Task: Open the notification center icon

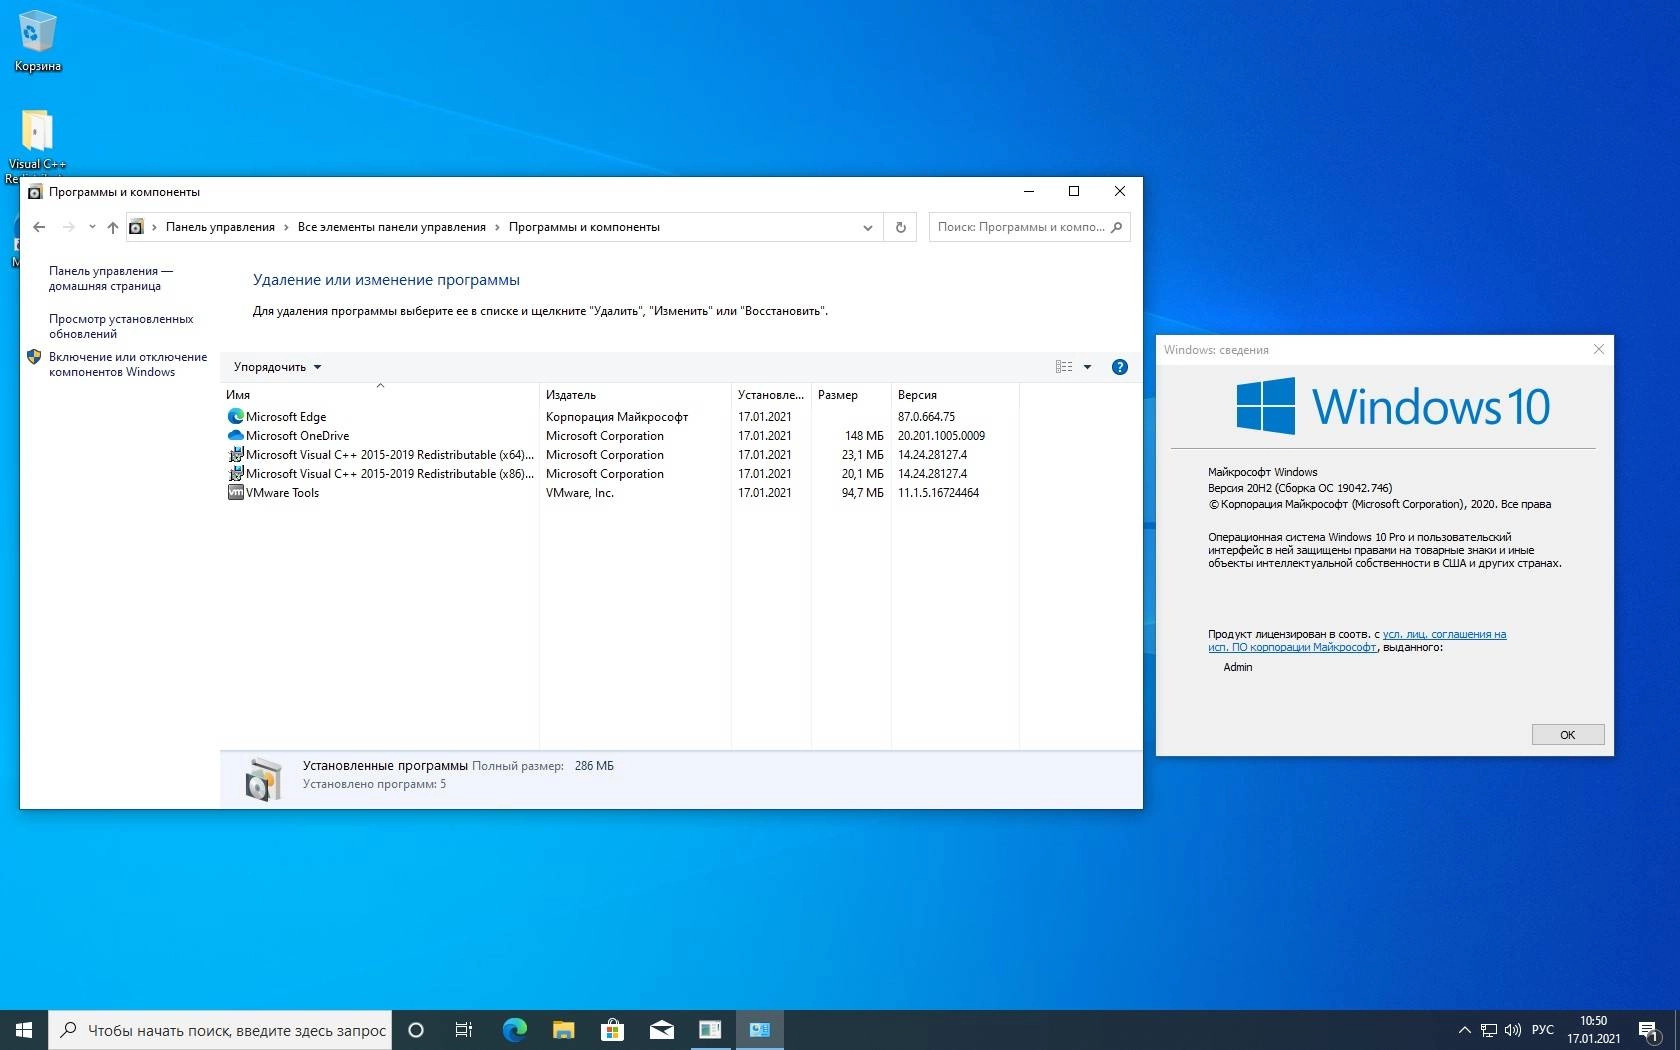Action: [1649, 1030]
